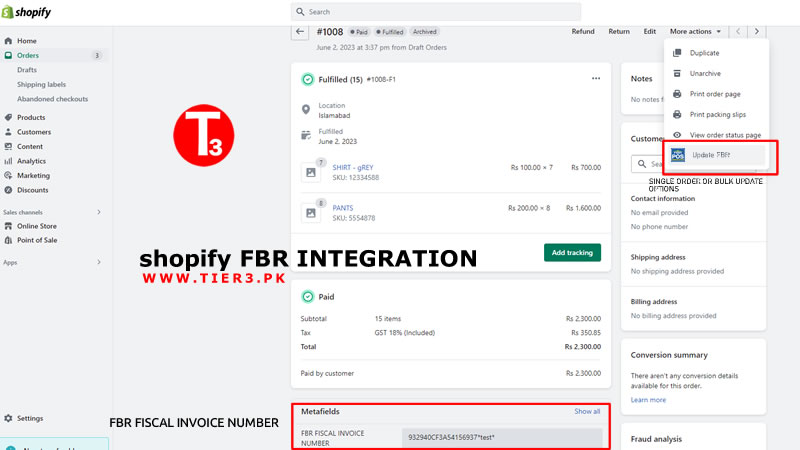Click the Point of Sale icon
This screenshot has height=450, width=800.
coord(8,240)
